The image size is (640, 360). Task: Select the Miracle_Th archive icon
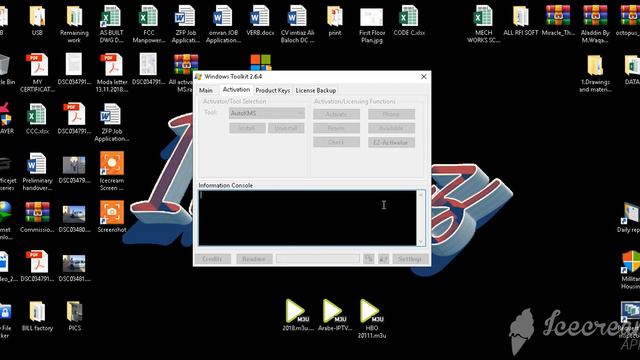pyautogui.click(x=558, y=16)
